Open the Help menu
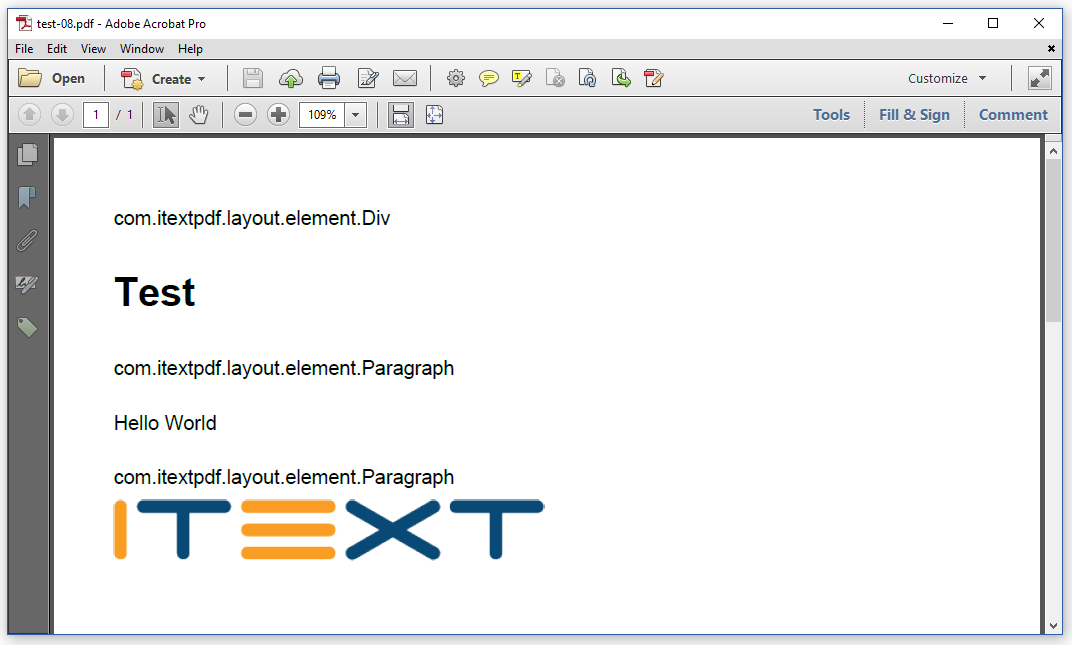Image resolution: width=1072 pixels, height=645 pixels. pos(190,49)
